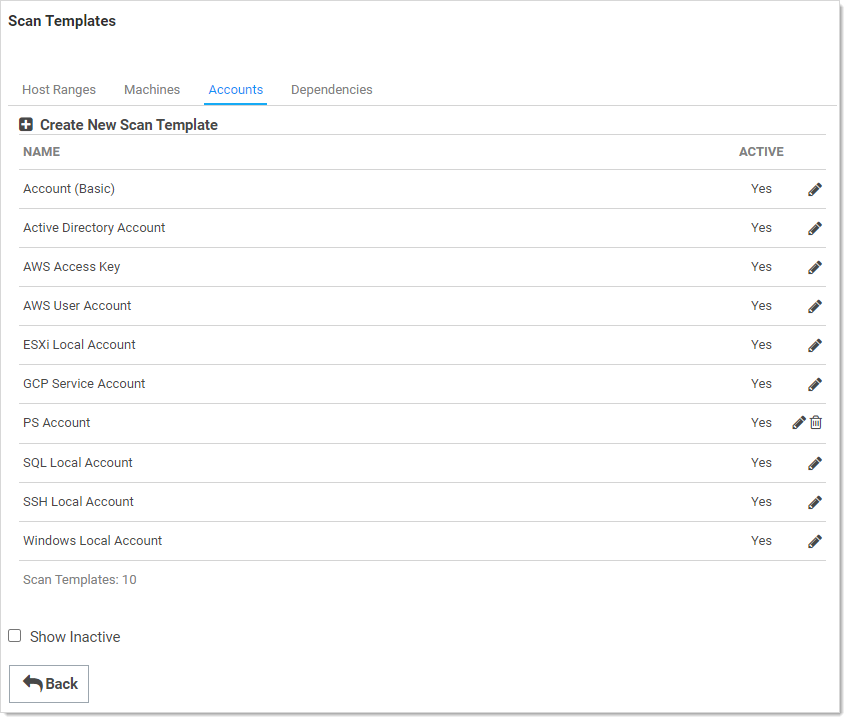
Task: Enable the Show Inactive checkbox
Action: (x=15, y=636)
